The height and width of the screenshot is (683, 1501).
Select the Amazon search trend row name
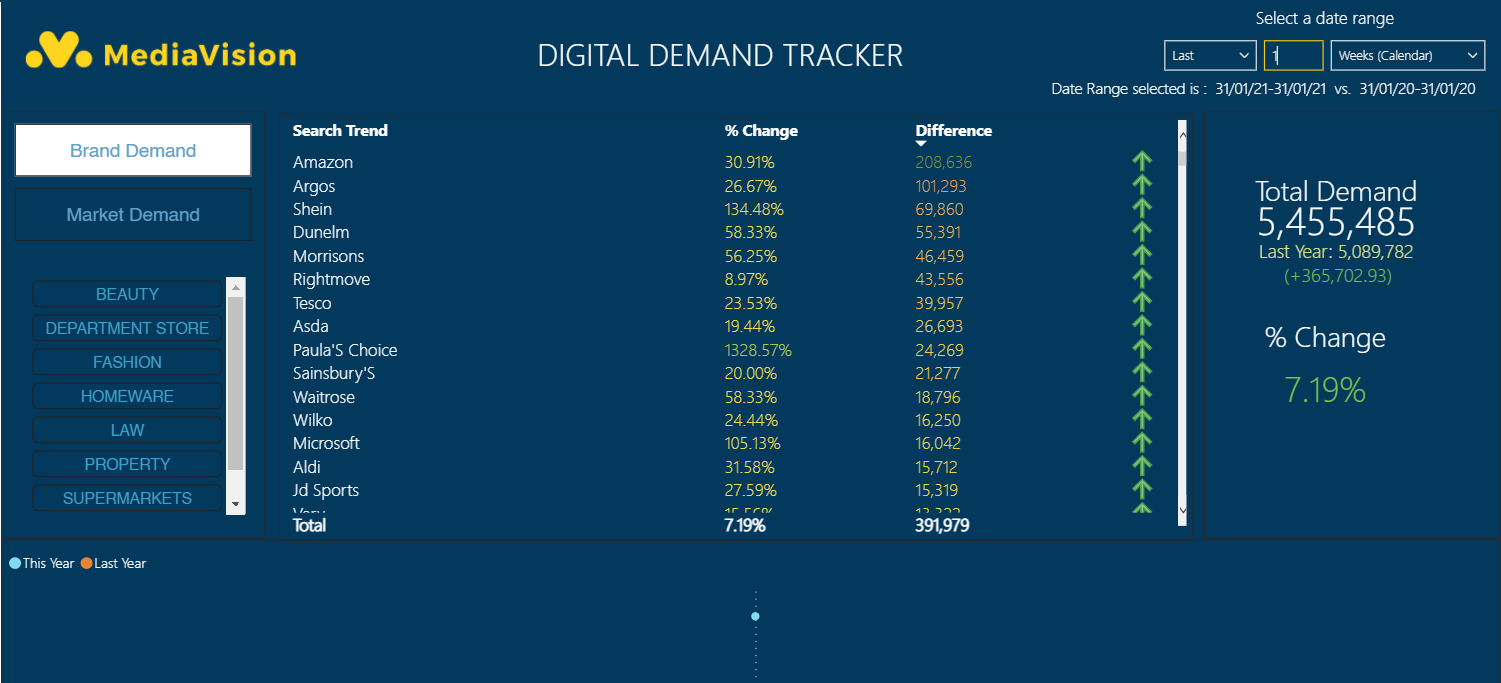click(x=323, y=162)
